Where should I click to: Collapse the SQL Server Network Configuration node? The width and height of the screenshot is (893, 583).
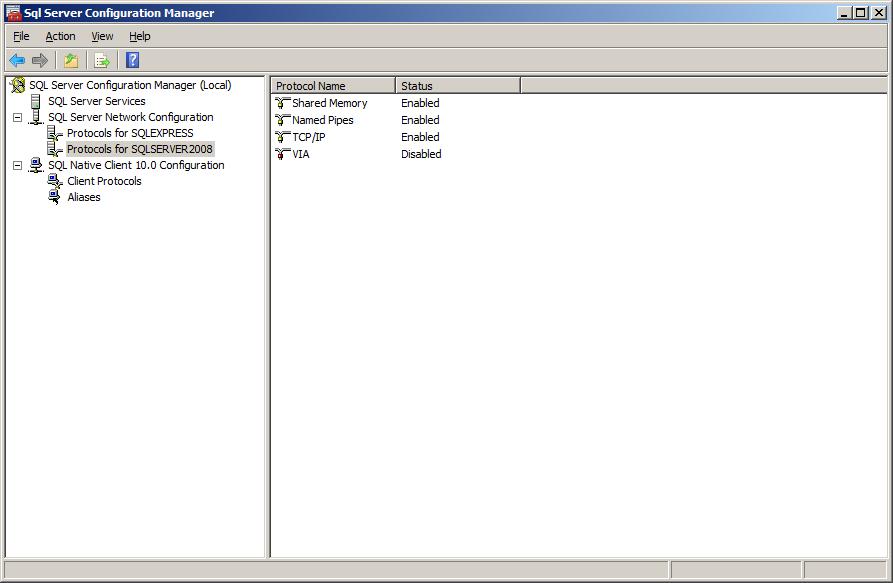tap(18, 117)
